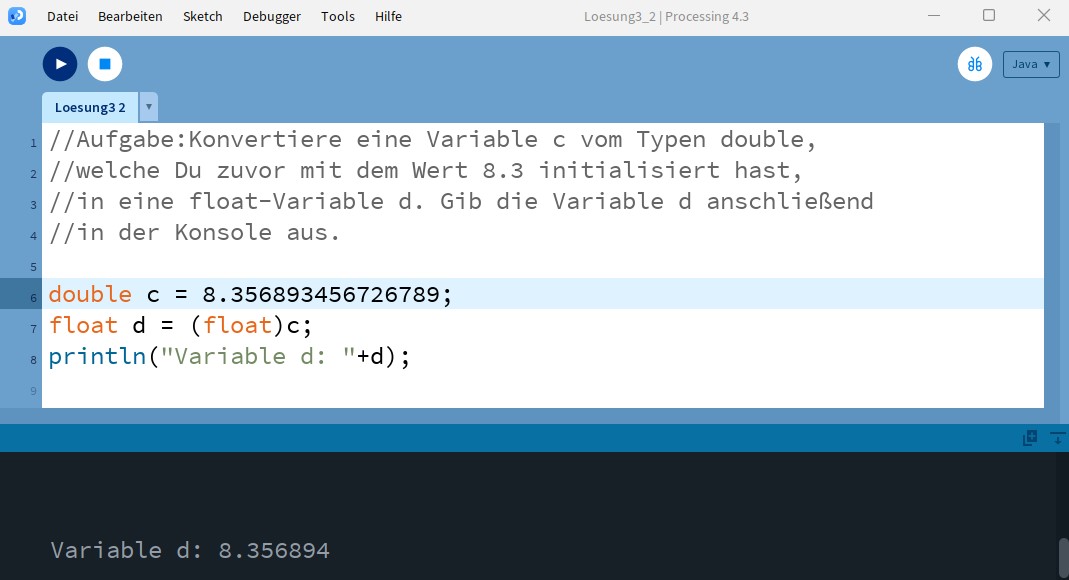
Task: Open the Sketch menu
Action: [203, 16]
